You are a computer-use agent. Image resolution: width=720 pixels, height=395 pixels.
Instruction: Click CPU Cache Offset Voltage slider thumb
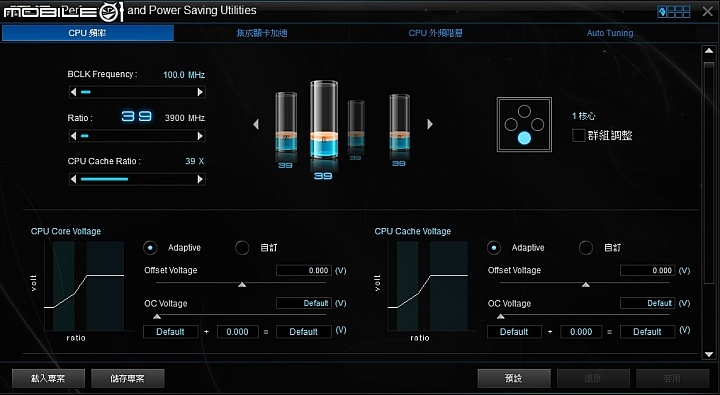point(585,285)
